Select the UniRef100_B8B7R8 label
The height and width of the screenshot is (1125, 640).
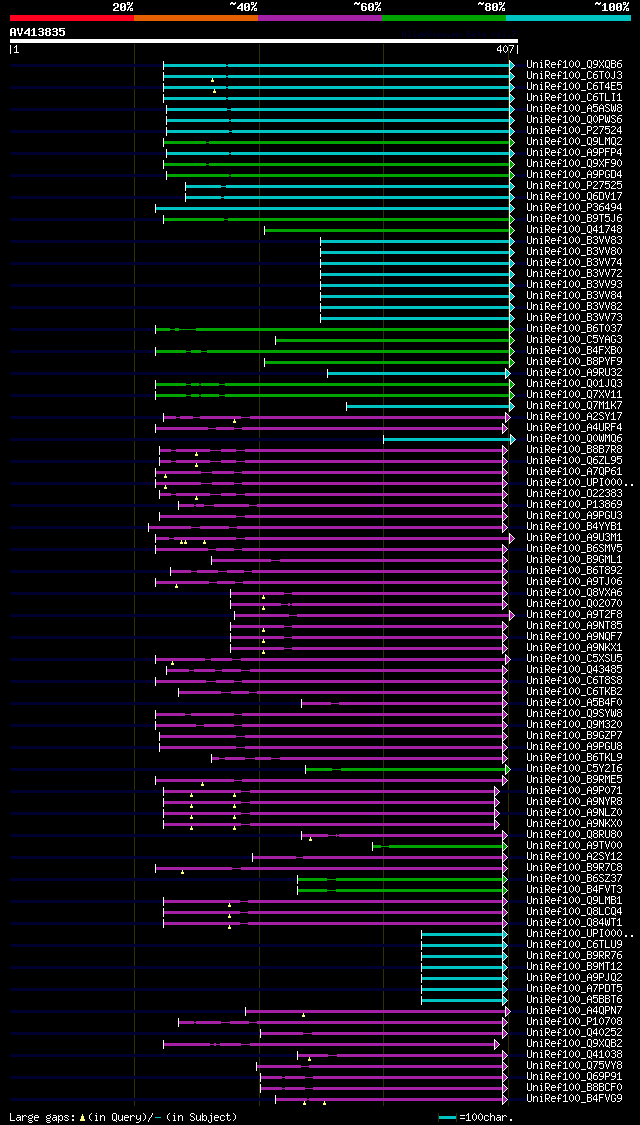tap(574, 450)
